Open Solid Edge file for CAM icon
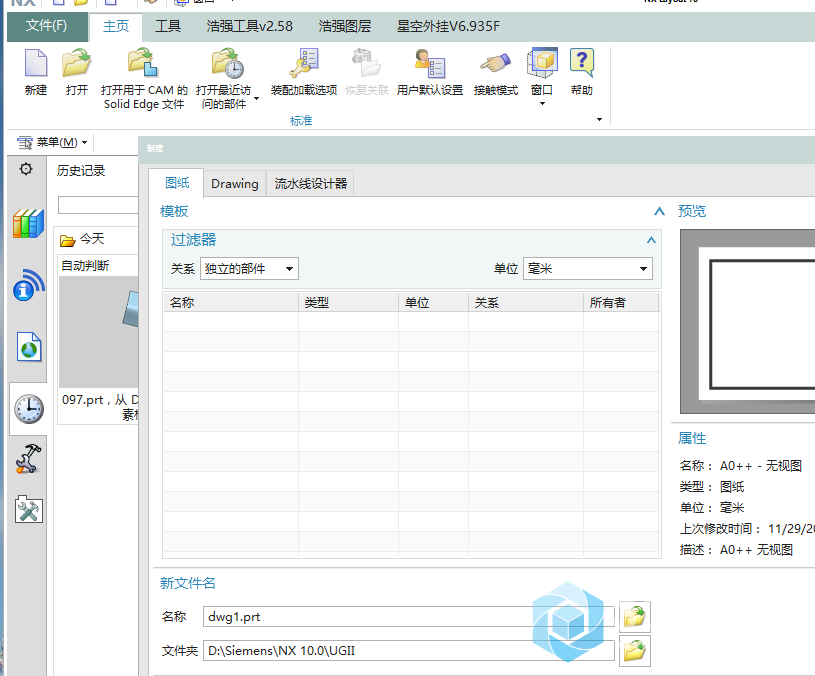This screenshot has width=815, height=676. (143, 62)
